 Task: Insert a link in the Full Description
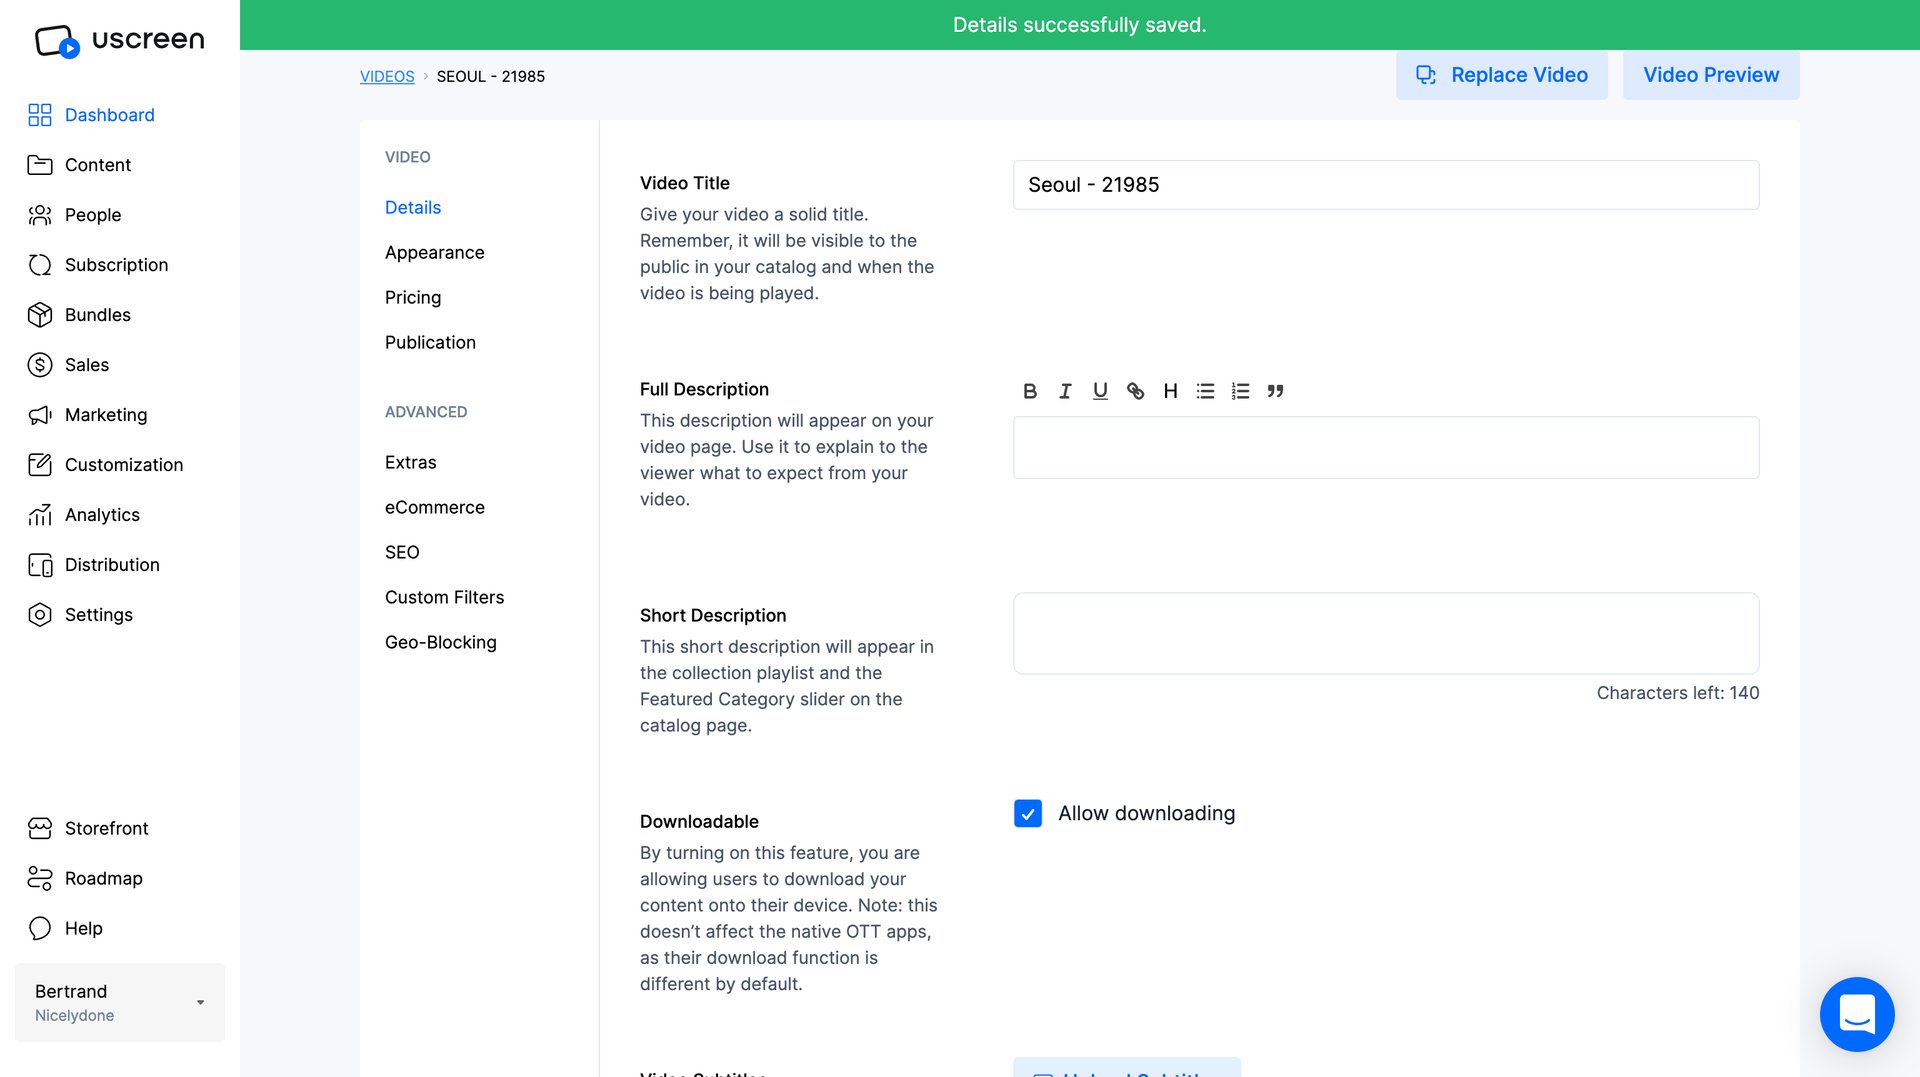[x=1135, y=391]
